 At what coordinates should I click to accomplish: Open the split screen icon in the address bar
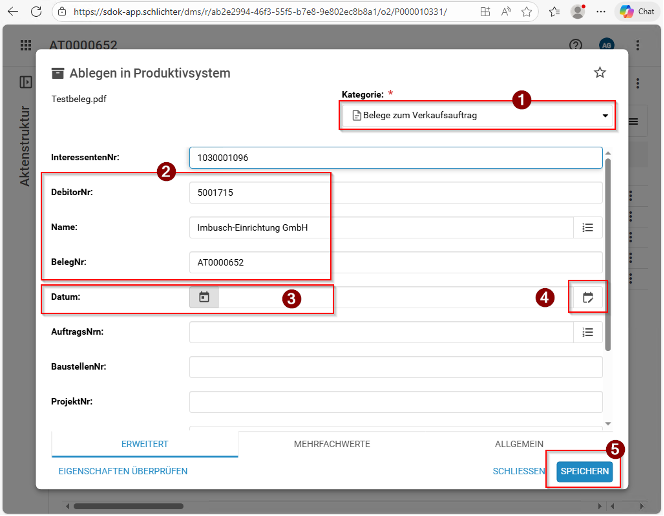[x=485, y=12]
